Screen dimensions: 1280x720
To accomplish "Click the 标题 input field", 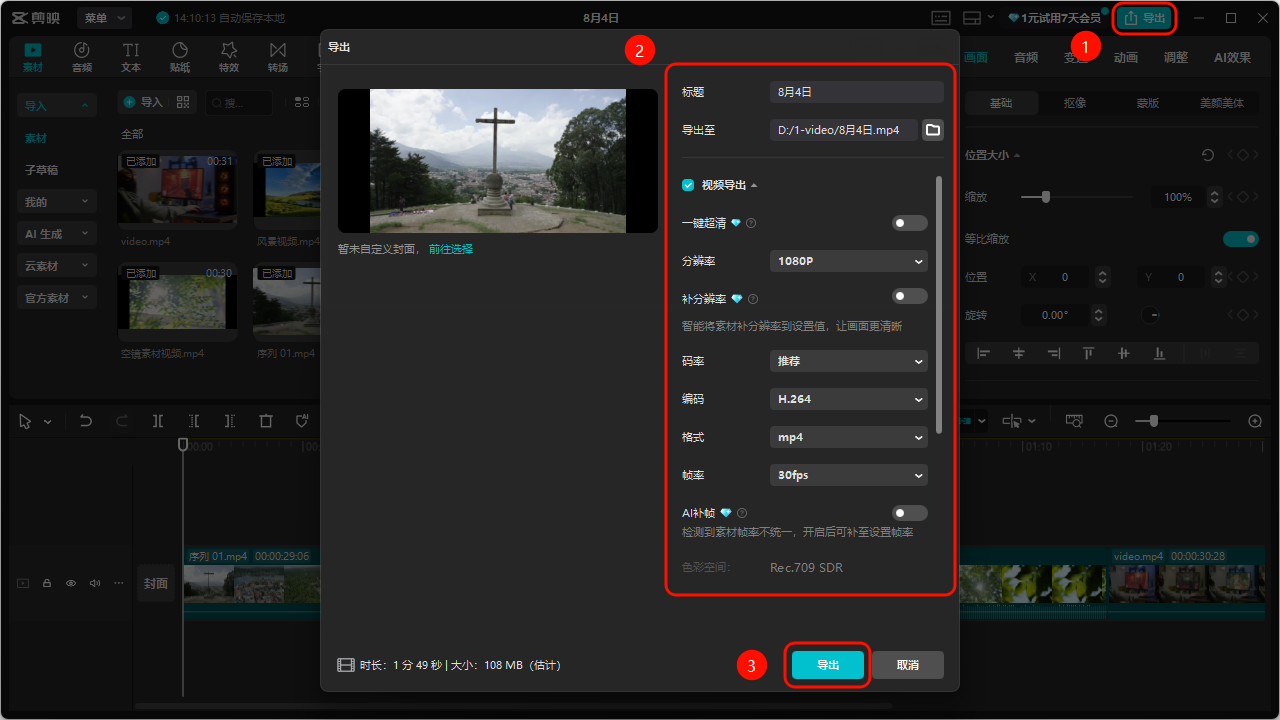I will (857, 92).
